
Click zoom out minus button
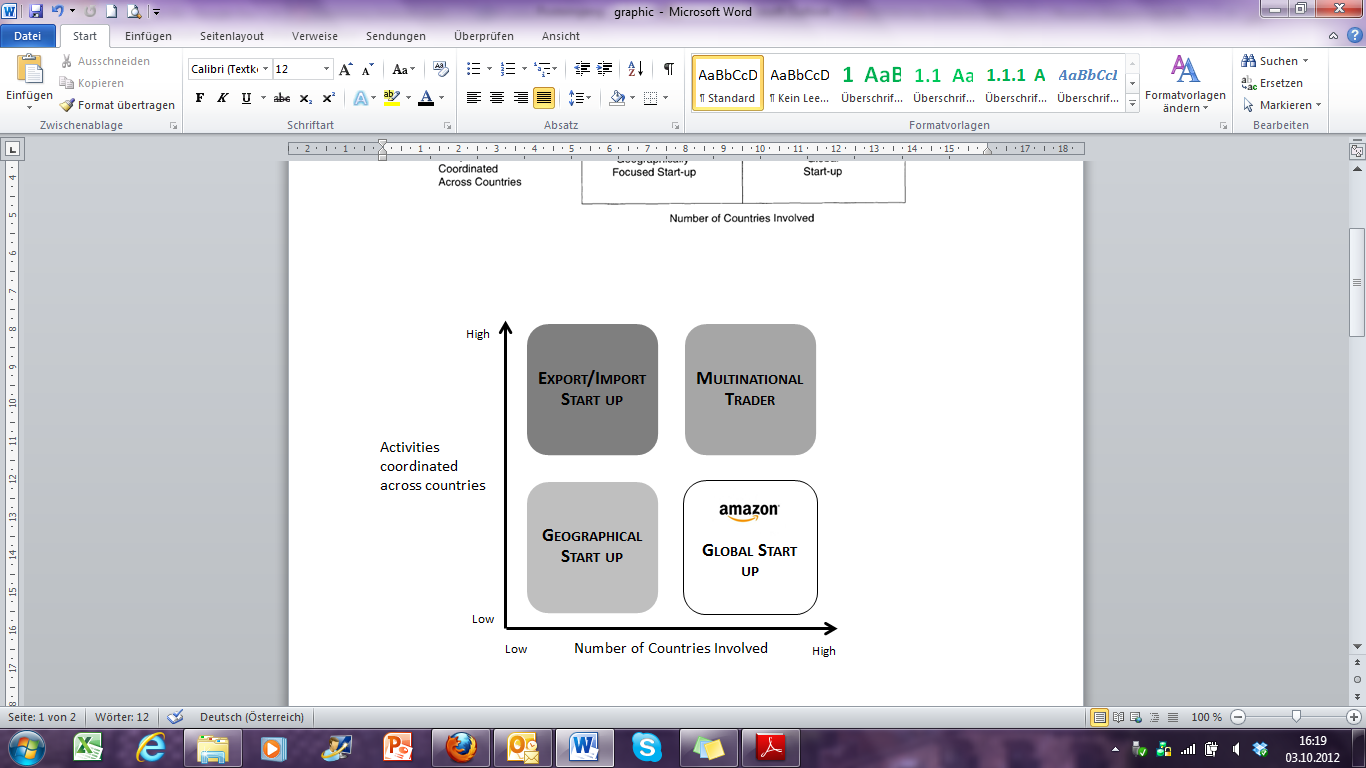tap(1238, 717)
